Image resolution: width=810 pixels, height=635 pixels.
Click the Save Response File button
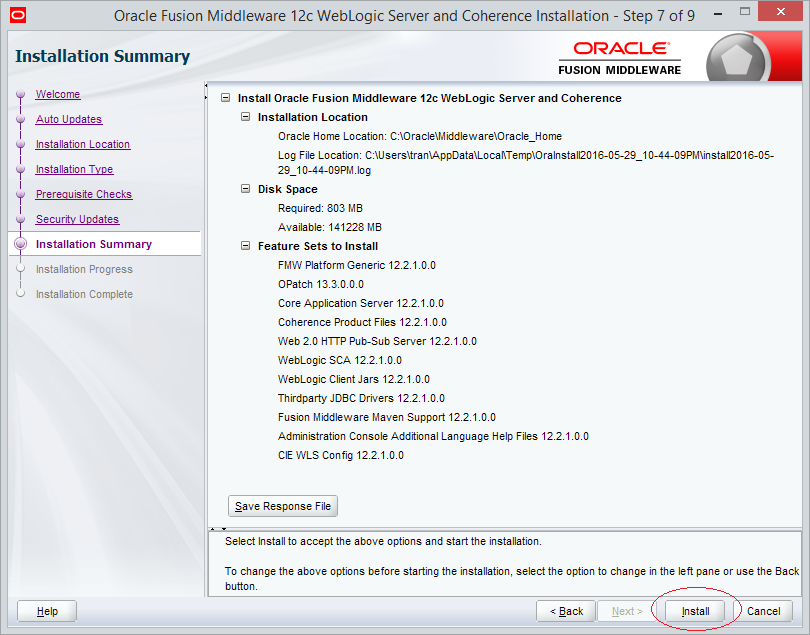(283, 506)
